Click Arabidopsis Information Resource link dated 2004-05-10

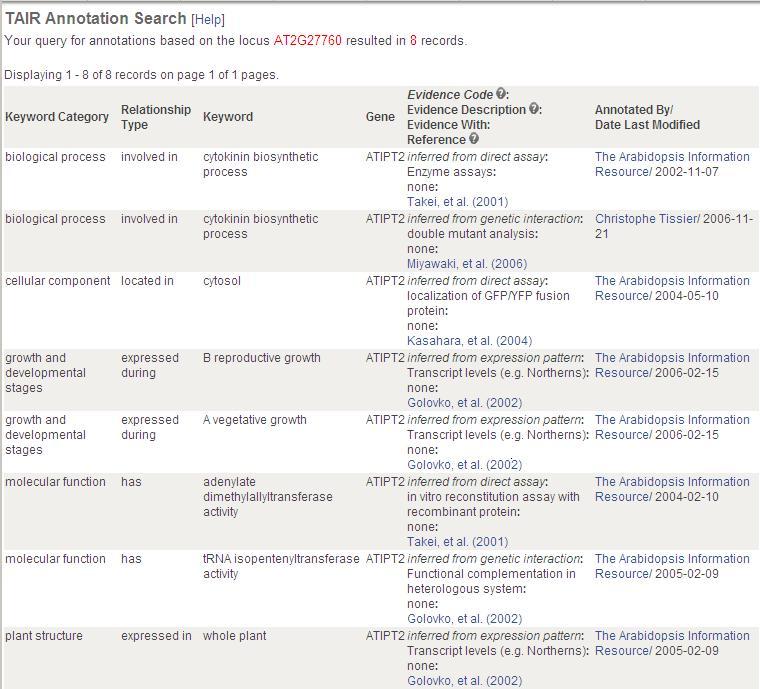[x=672, y=288]
